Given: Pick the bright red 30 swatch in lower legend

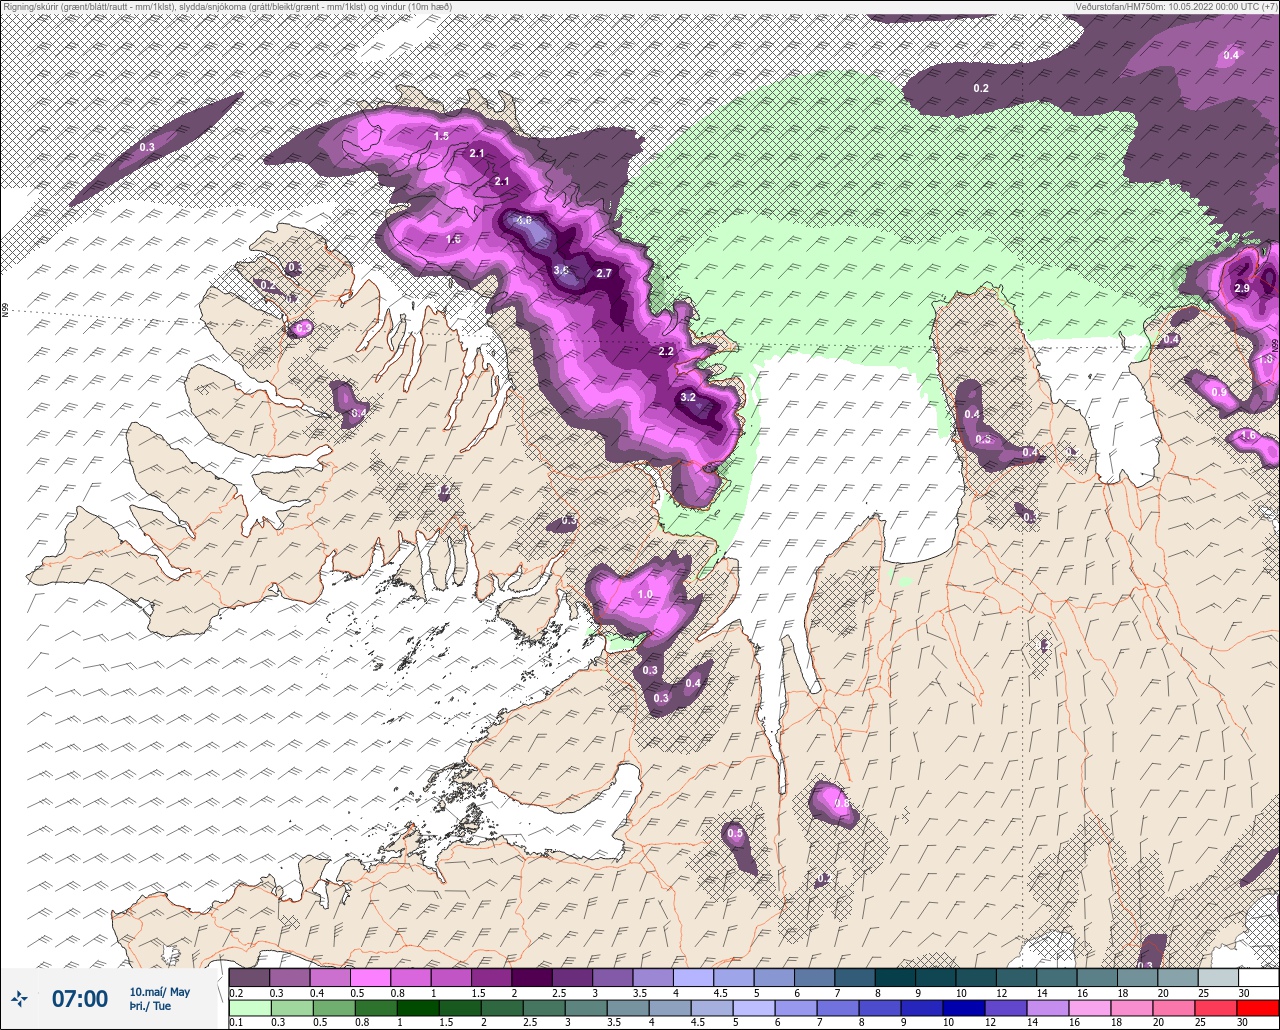Looking at the screenshot, I should [x=1258, y=1008].
